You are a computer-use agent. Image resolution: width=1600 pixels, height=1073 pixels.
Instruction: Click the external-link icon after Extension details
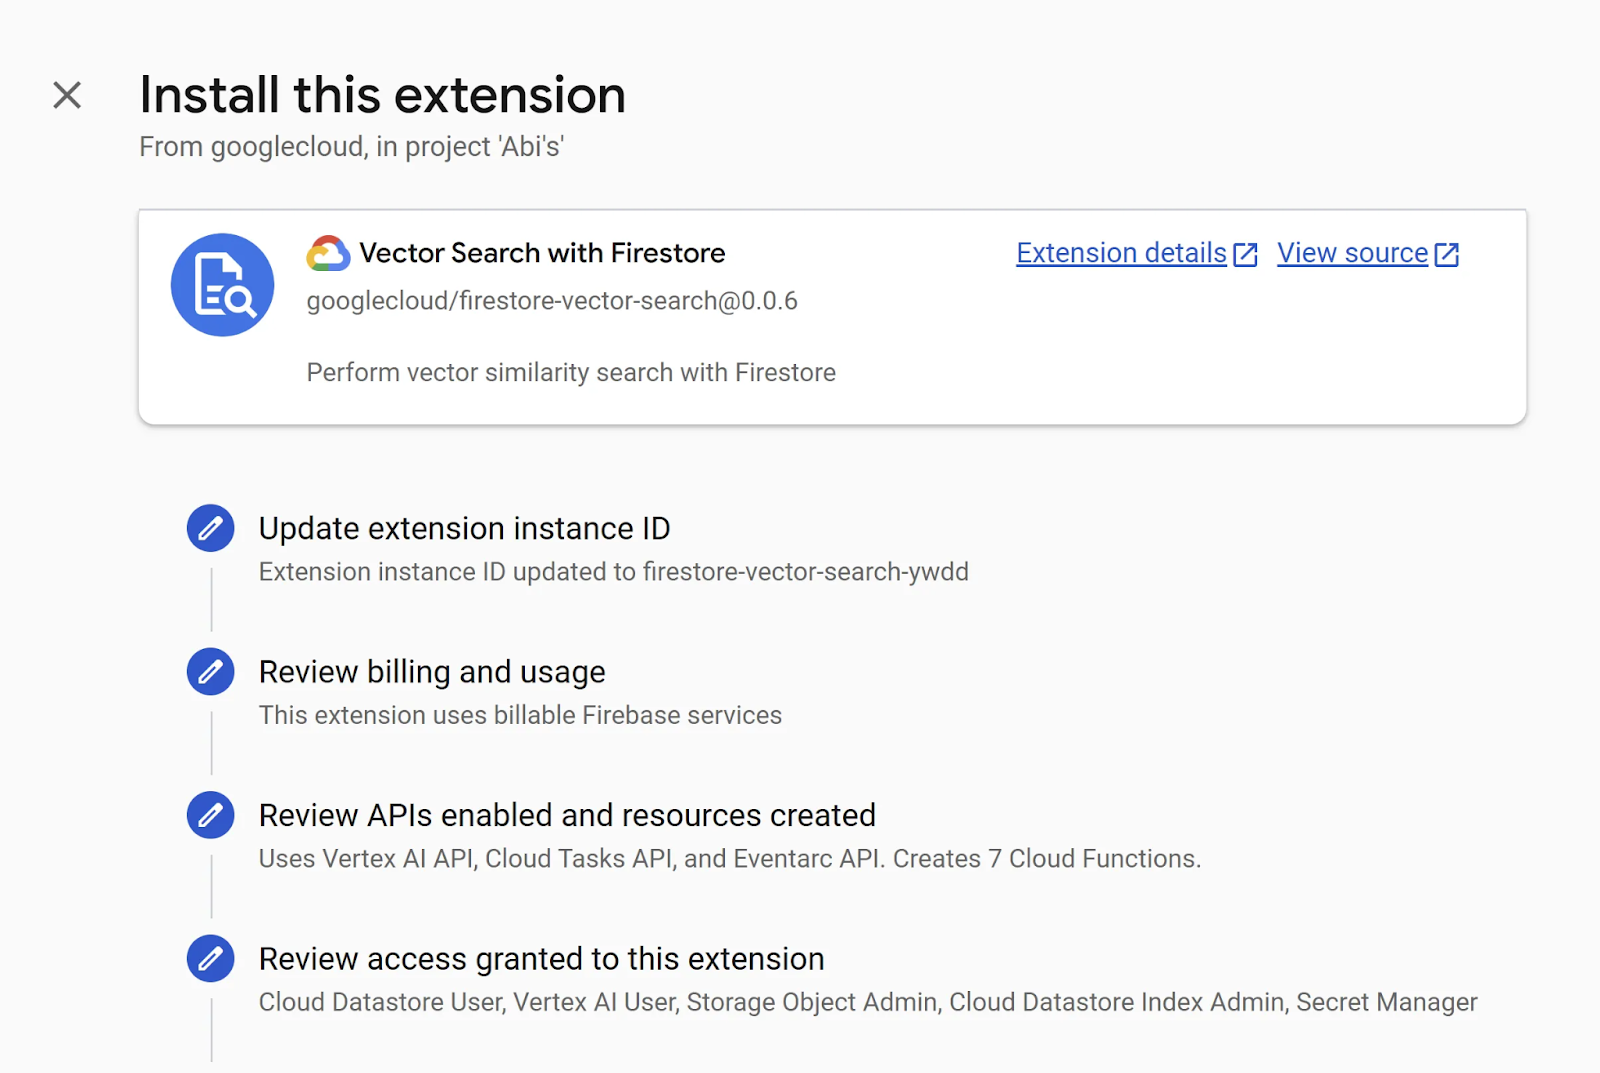[1245, 255]
